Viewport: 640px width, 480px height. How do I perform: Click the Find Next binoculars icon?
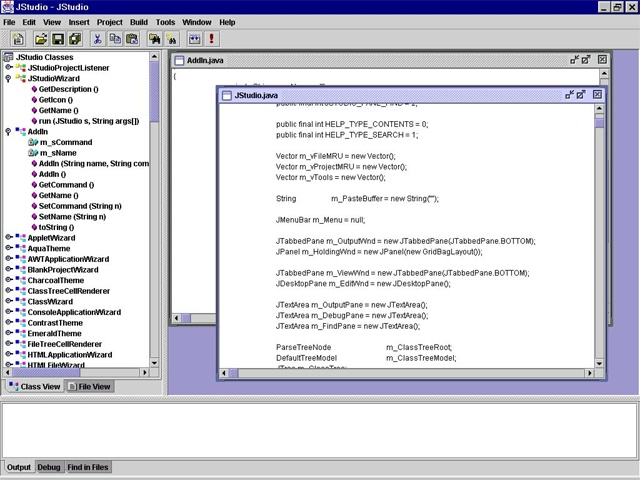pos(172,39)
